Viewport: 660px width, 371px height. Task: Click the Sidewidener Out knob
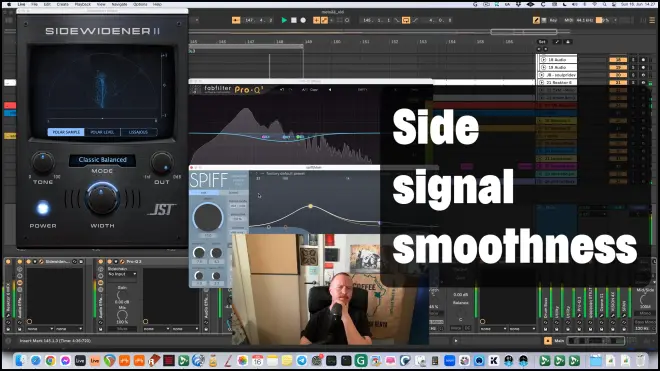(x=162, y=163)
